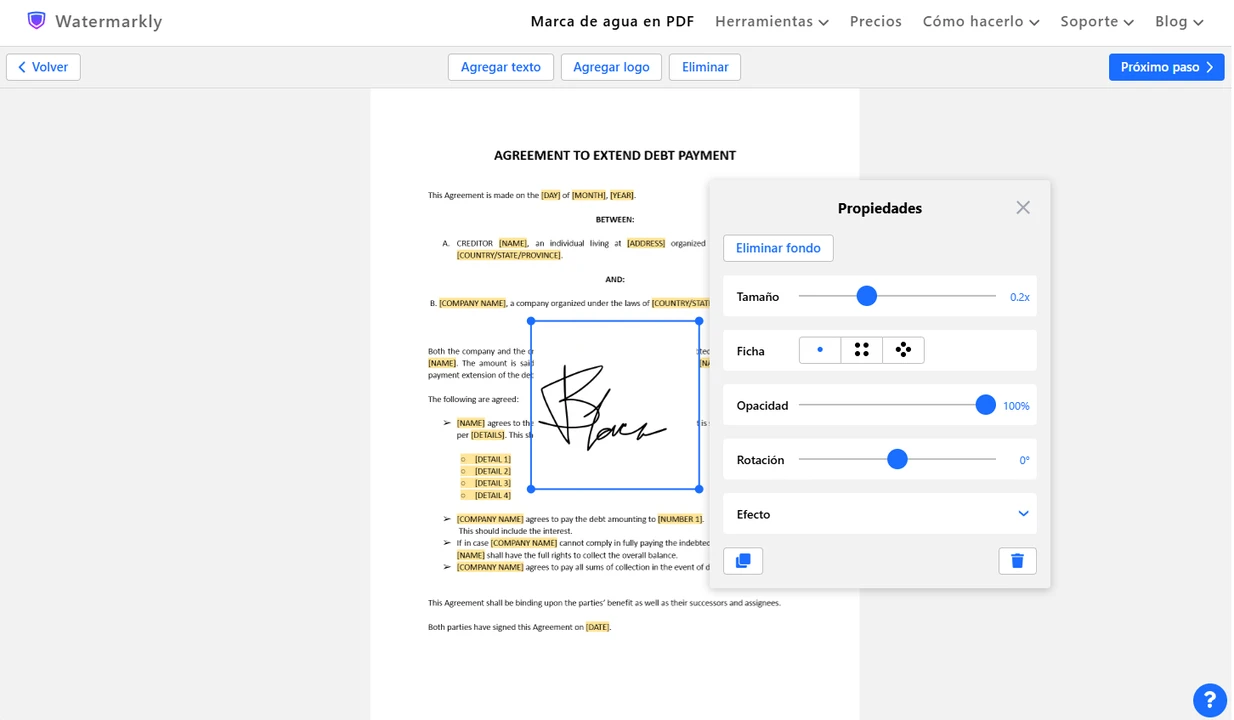Click Agregar logo button
This screenshot has height=720, width=1234.
[611, 67]
